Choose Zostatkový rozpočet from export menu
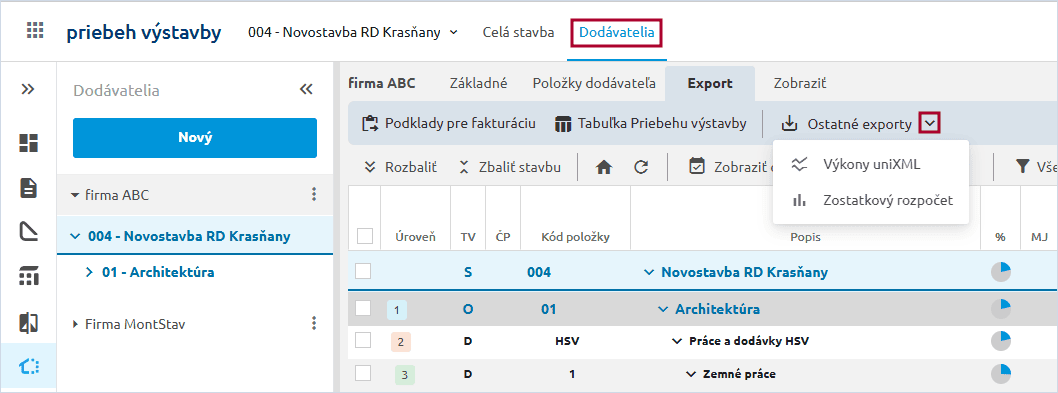 870,201
